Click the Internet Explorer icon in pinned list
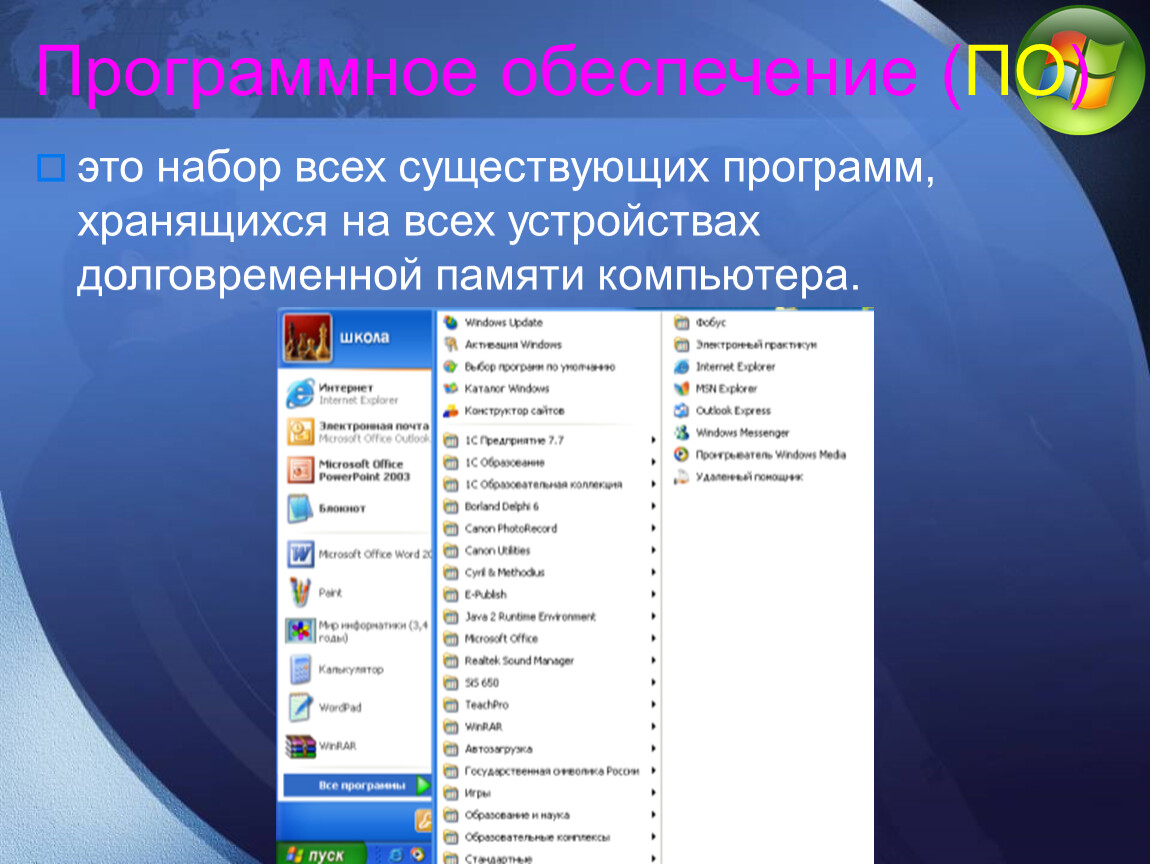This screenshot has height=864, width=1150. (300, 393)
